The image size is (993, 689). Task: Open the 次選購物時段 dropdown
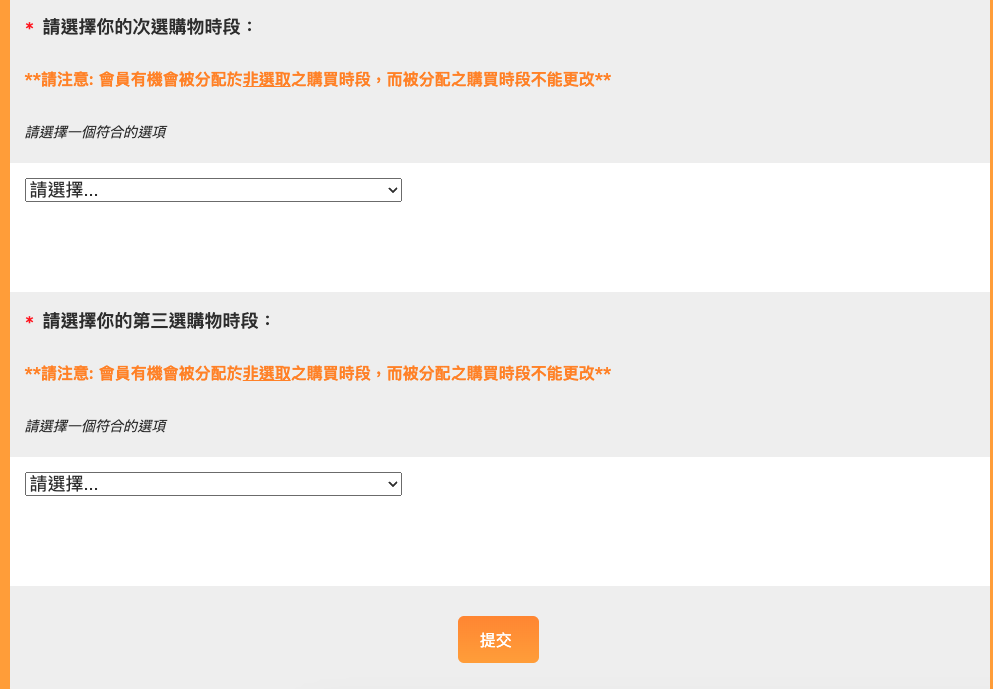[212, 190]
